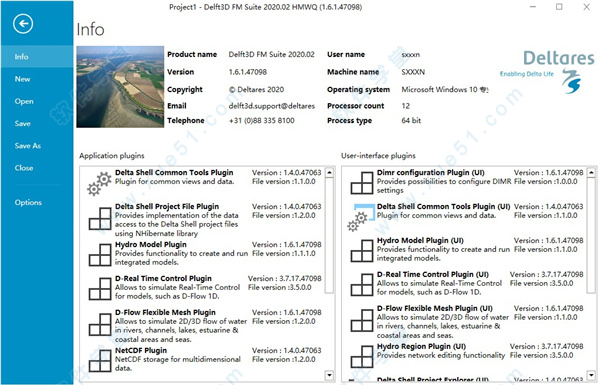The image size is (600, 385).
Task: Click the D-Flow Flexible Mesh Plugin (UI) icon
Action: [362, 320]
